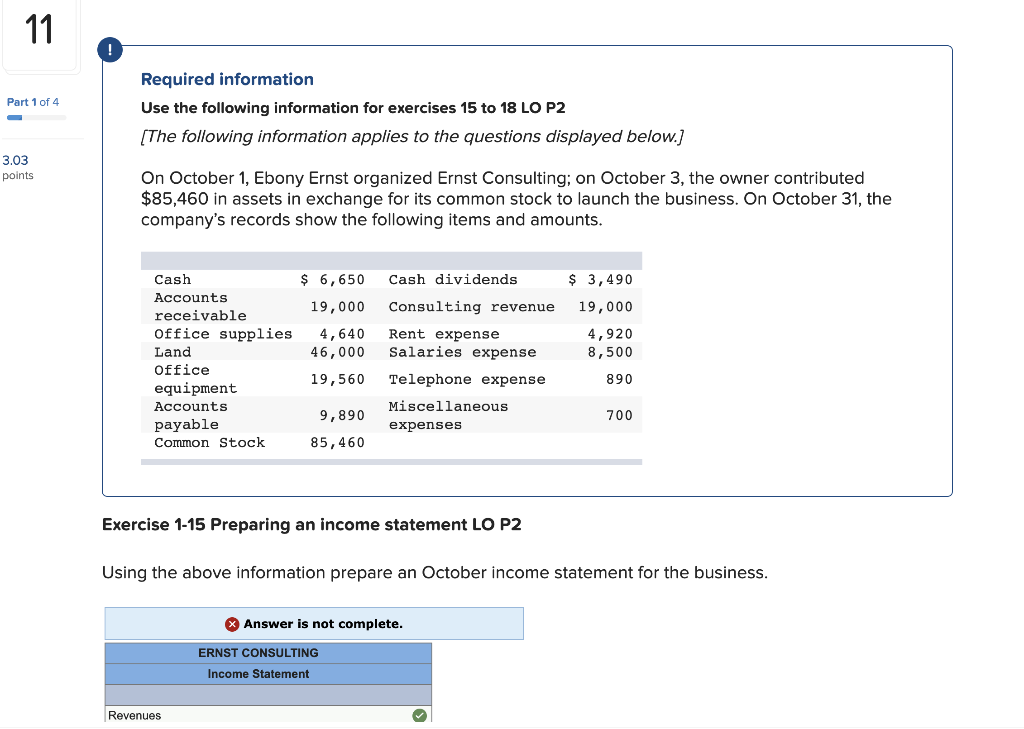This screenshot has width=1024, height=729.
Task: Select Salaries expense amount 8,500
Action: pos(610,352)
